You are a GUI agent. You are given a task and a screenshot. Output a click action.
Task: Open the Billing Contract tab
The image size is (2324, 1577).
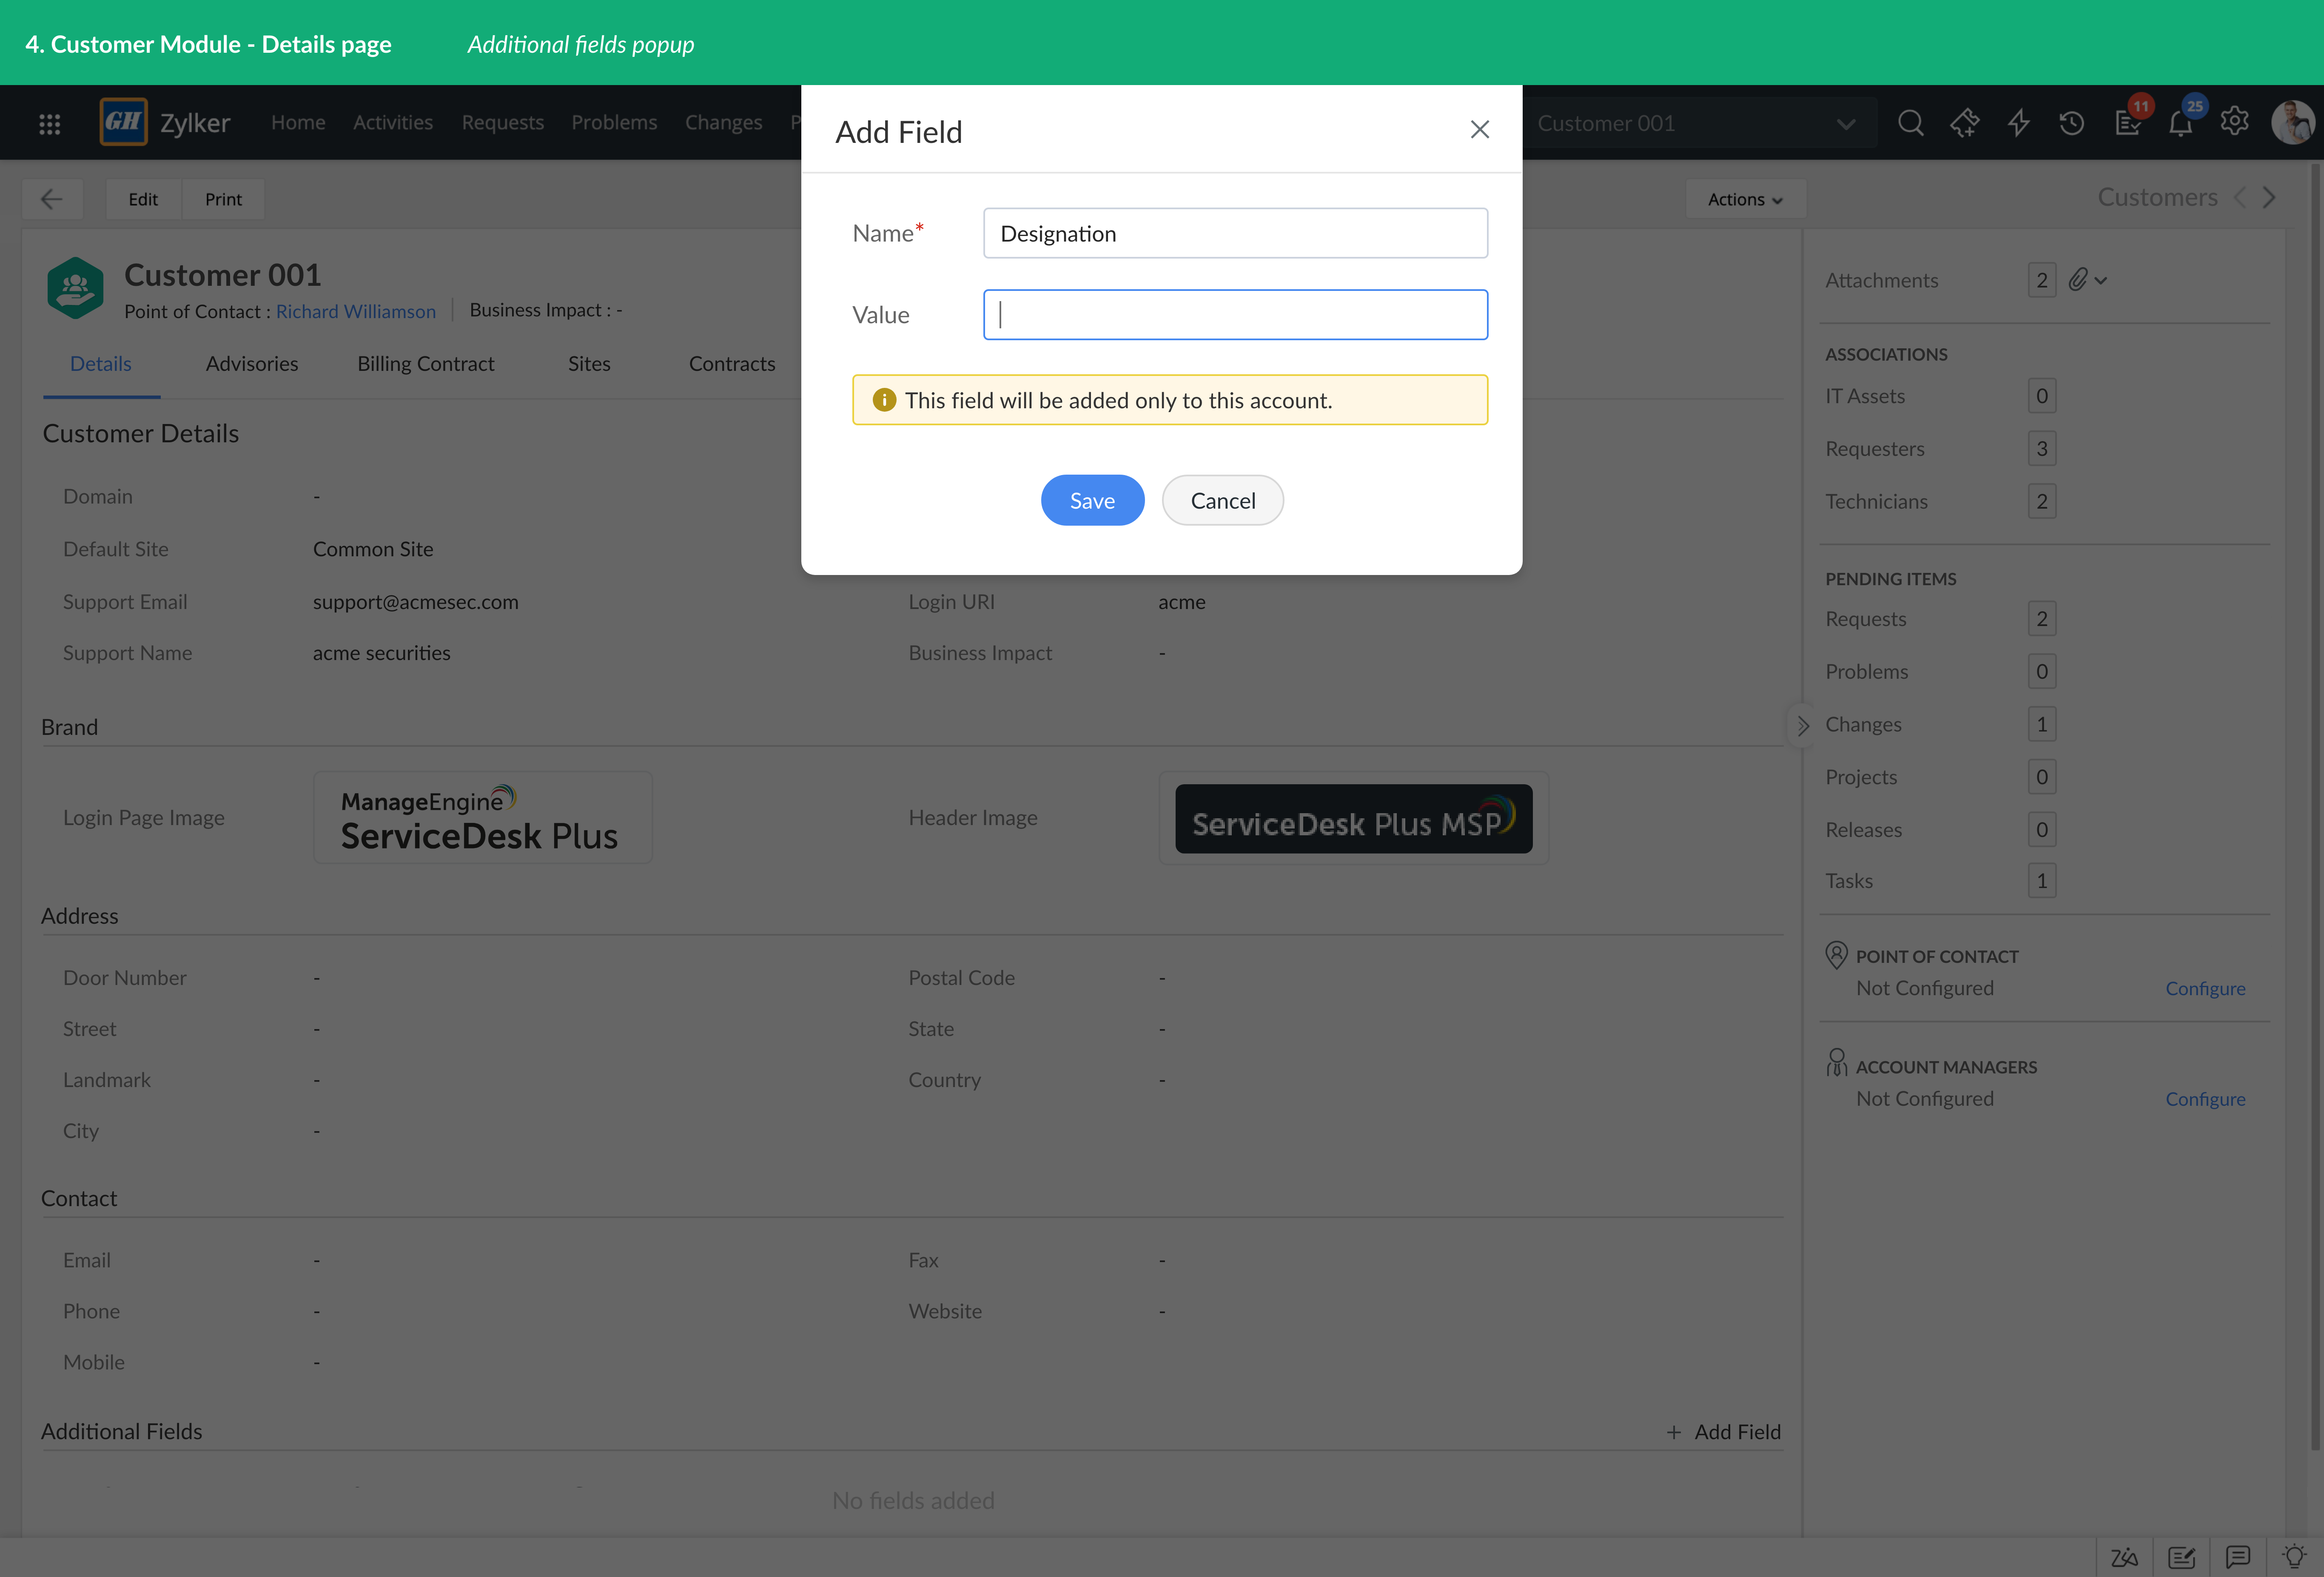(426, 364)
